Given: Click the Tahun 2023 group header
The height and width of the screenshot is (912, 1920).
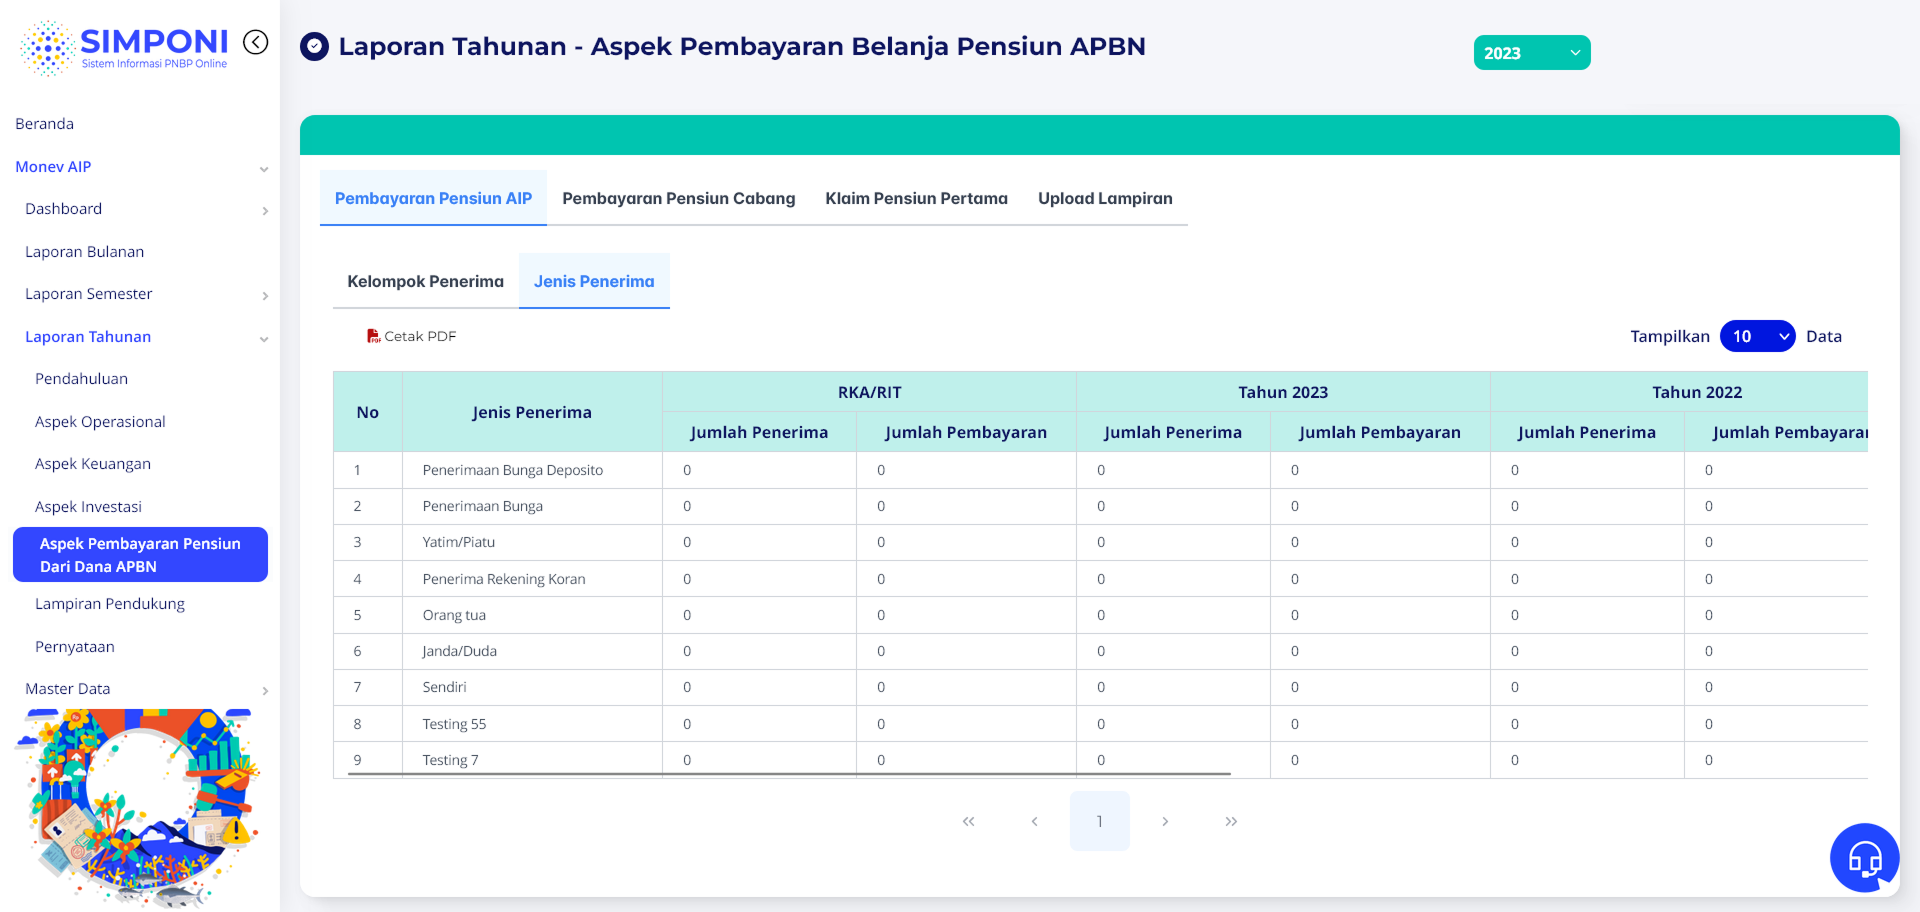Looking at the screenshot, I should [x=1283, y=392].
